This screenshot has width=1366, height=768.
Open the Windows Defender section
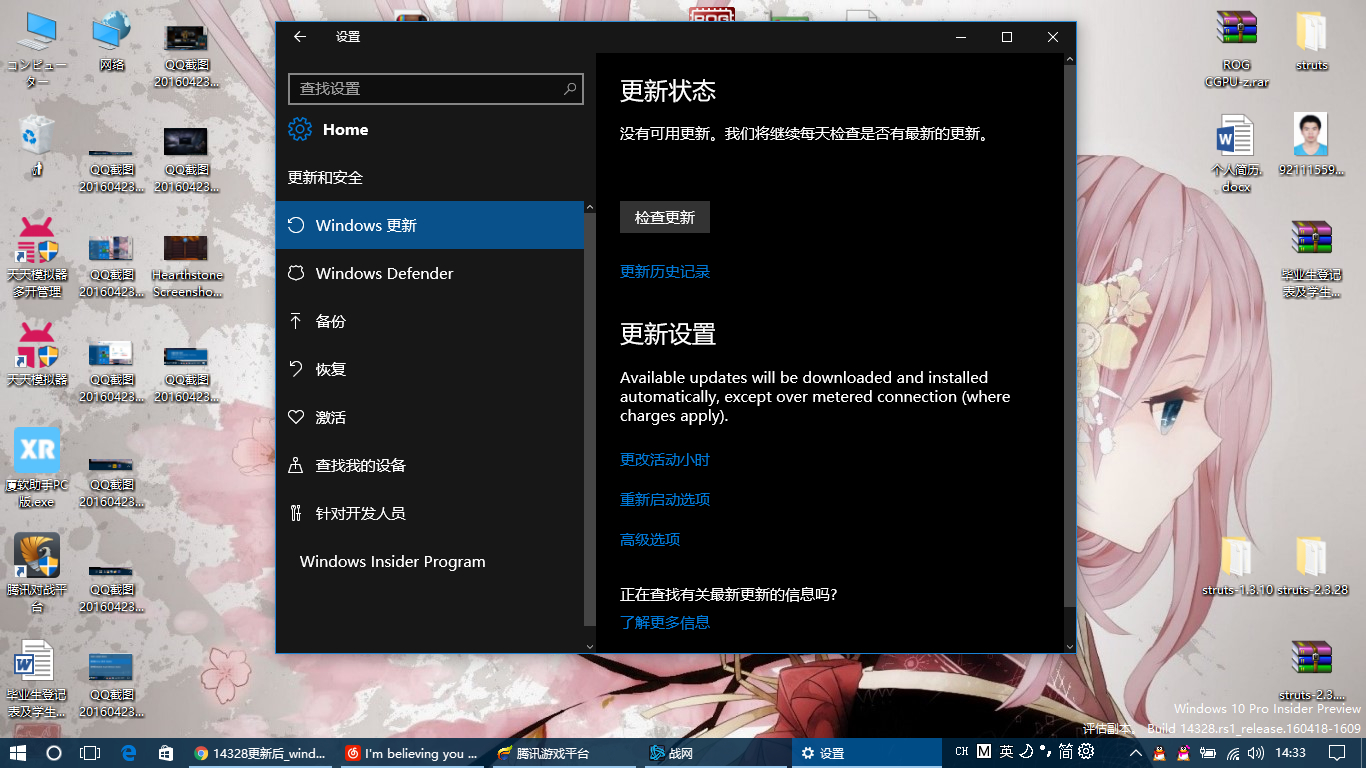tap(430, 273)
